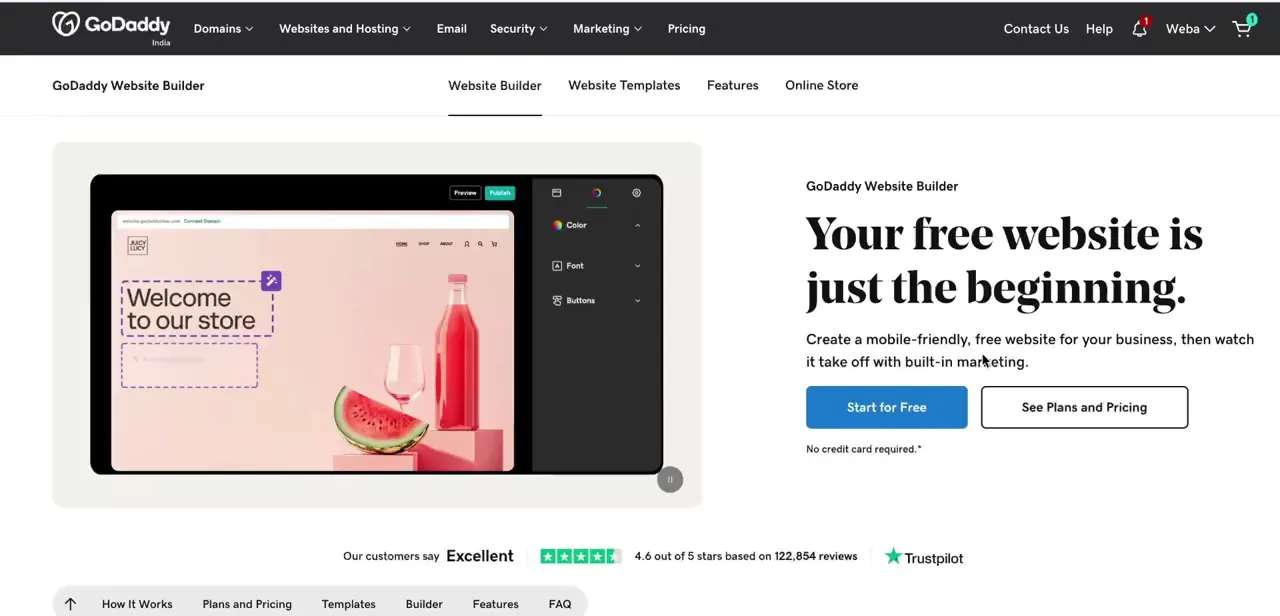This screenshot has height=616, width=1280.
Task: Open the Contact Us link
Action: click(1036, 29)
